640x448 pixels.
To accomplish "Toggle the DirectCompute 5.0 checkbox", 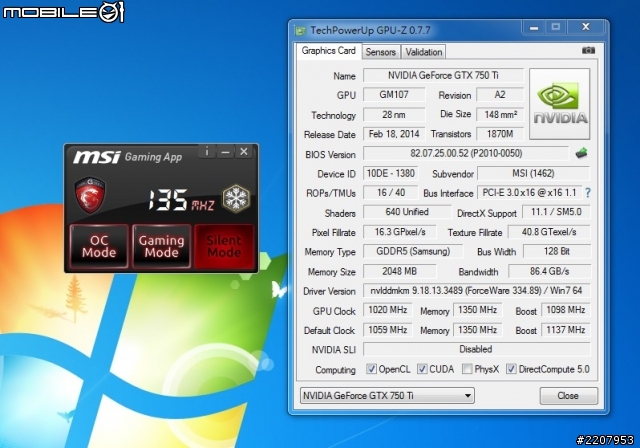I will point(511,369).
